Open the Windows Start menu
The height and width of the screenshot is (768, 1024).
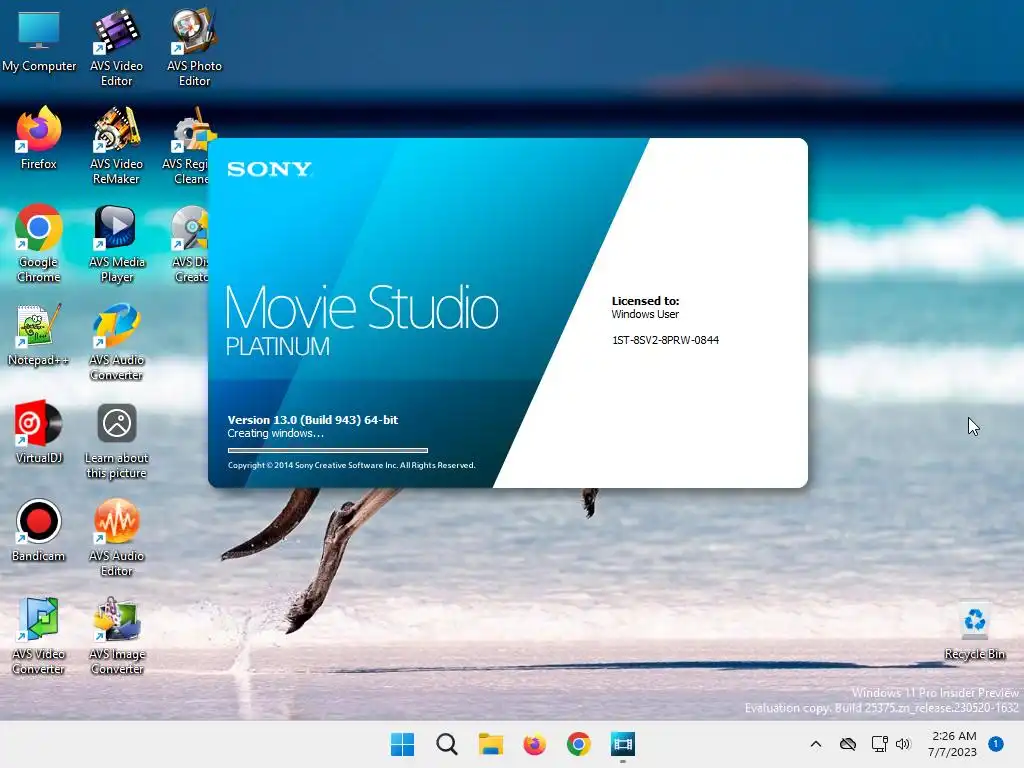click(402, 744)
